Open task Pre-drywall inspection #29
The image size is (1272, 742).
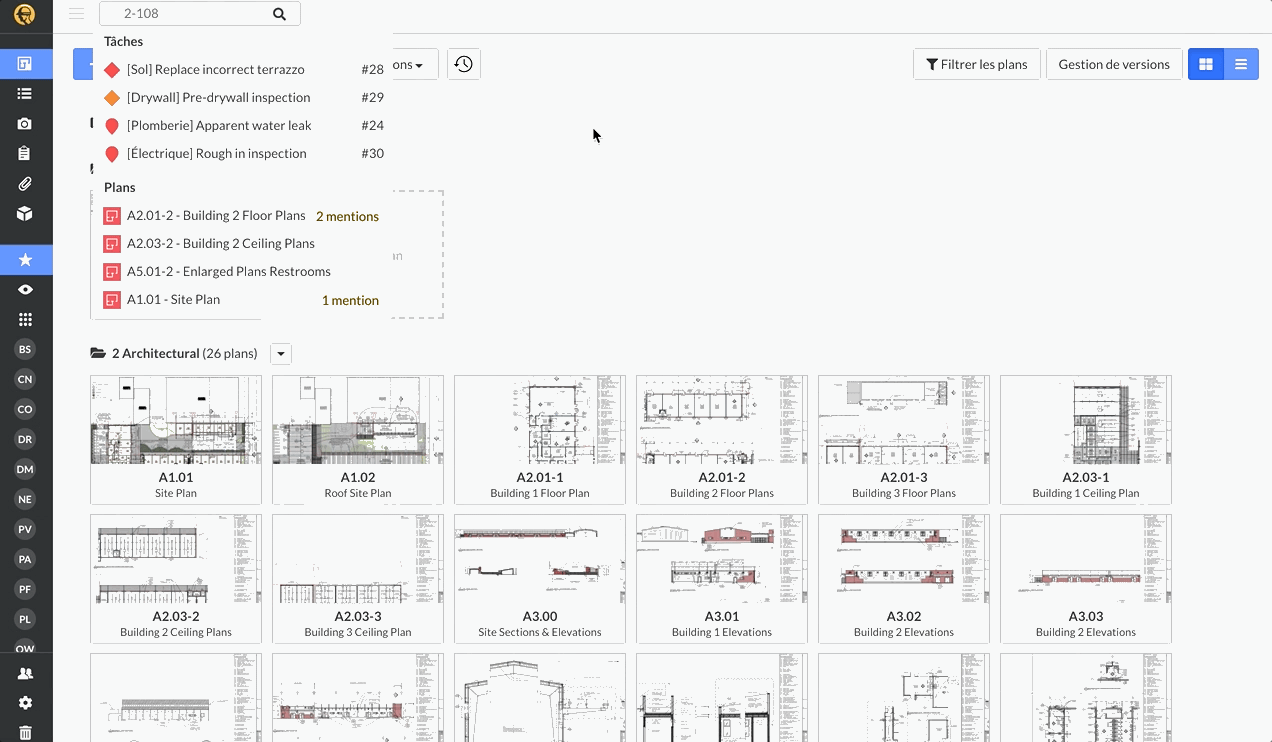pos(244,98)
